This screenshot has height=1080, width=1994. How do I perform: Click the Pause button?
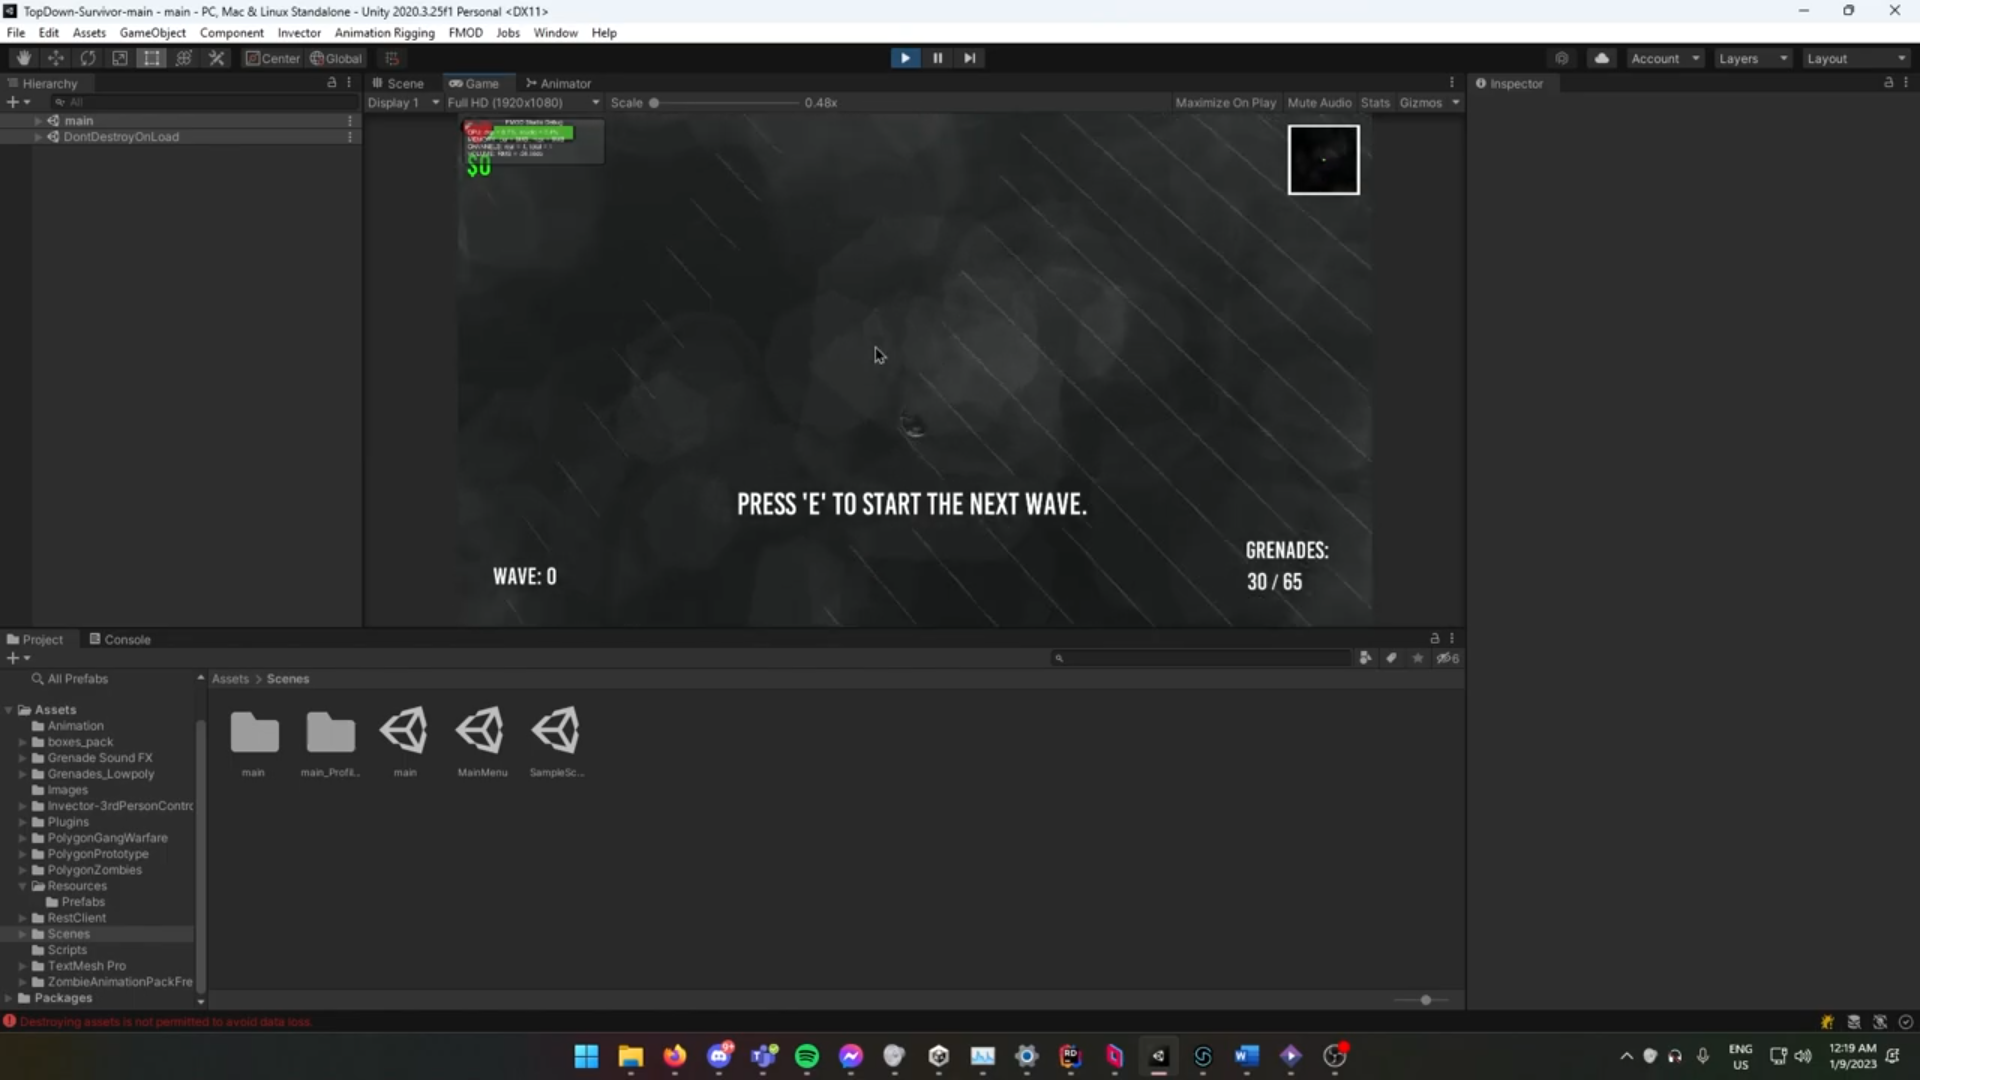click(x=937, y=58)
